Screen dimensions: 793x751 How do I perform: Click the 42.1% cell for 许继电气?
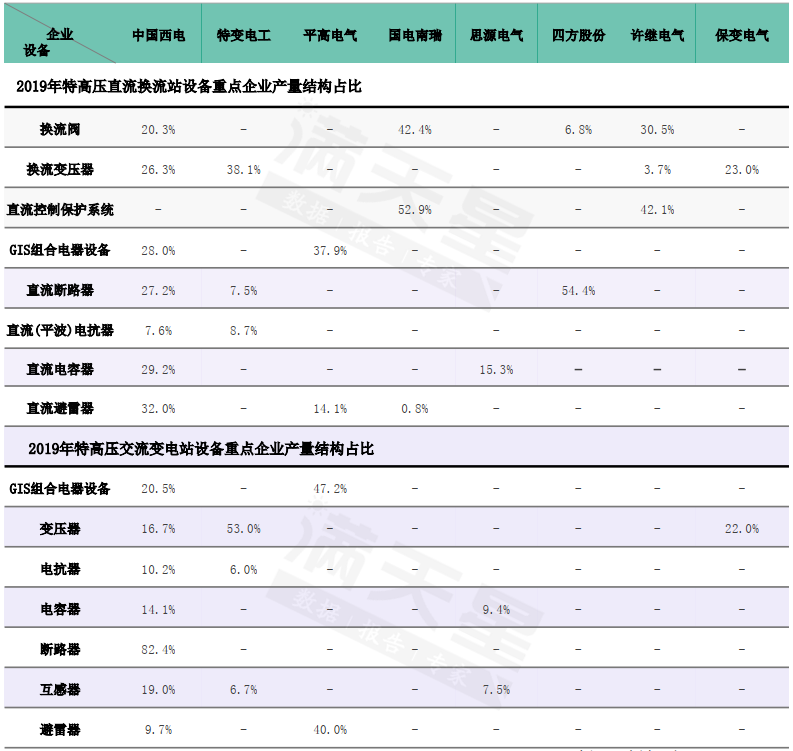click(657, 210)
